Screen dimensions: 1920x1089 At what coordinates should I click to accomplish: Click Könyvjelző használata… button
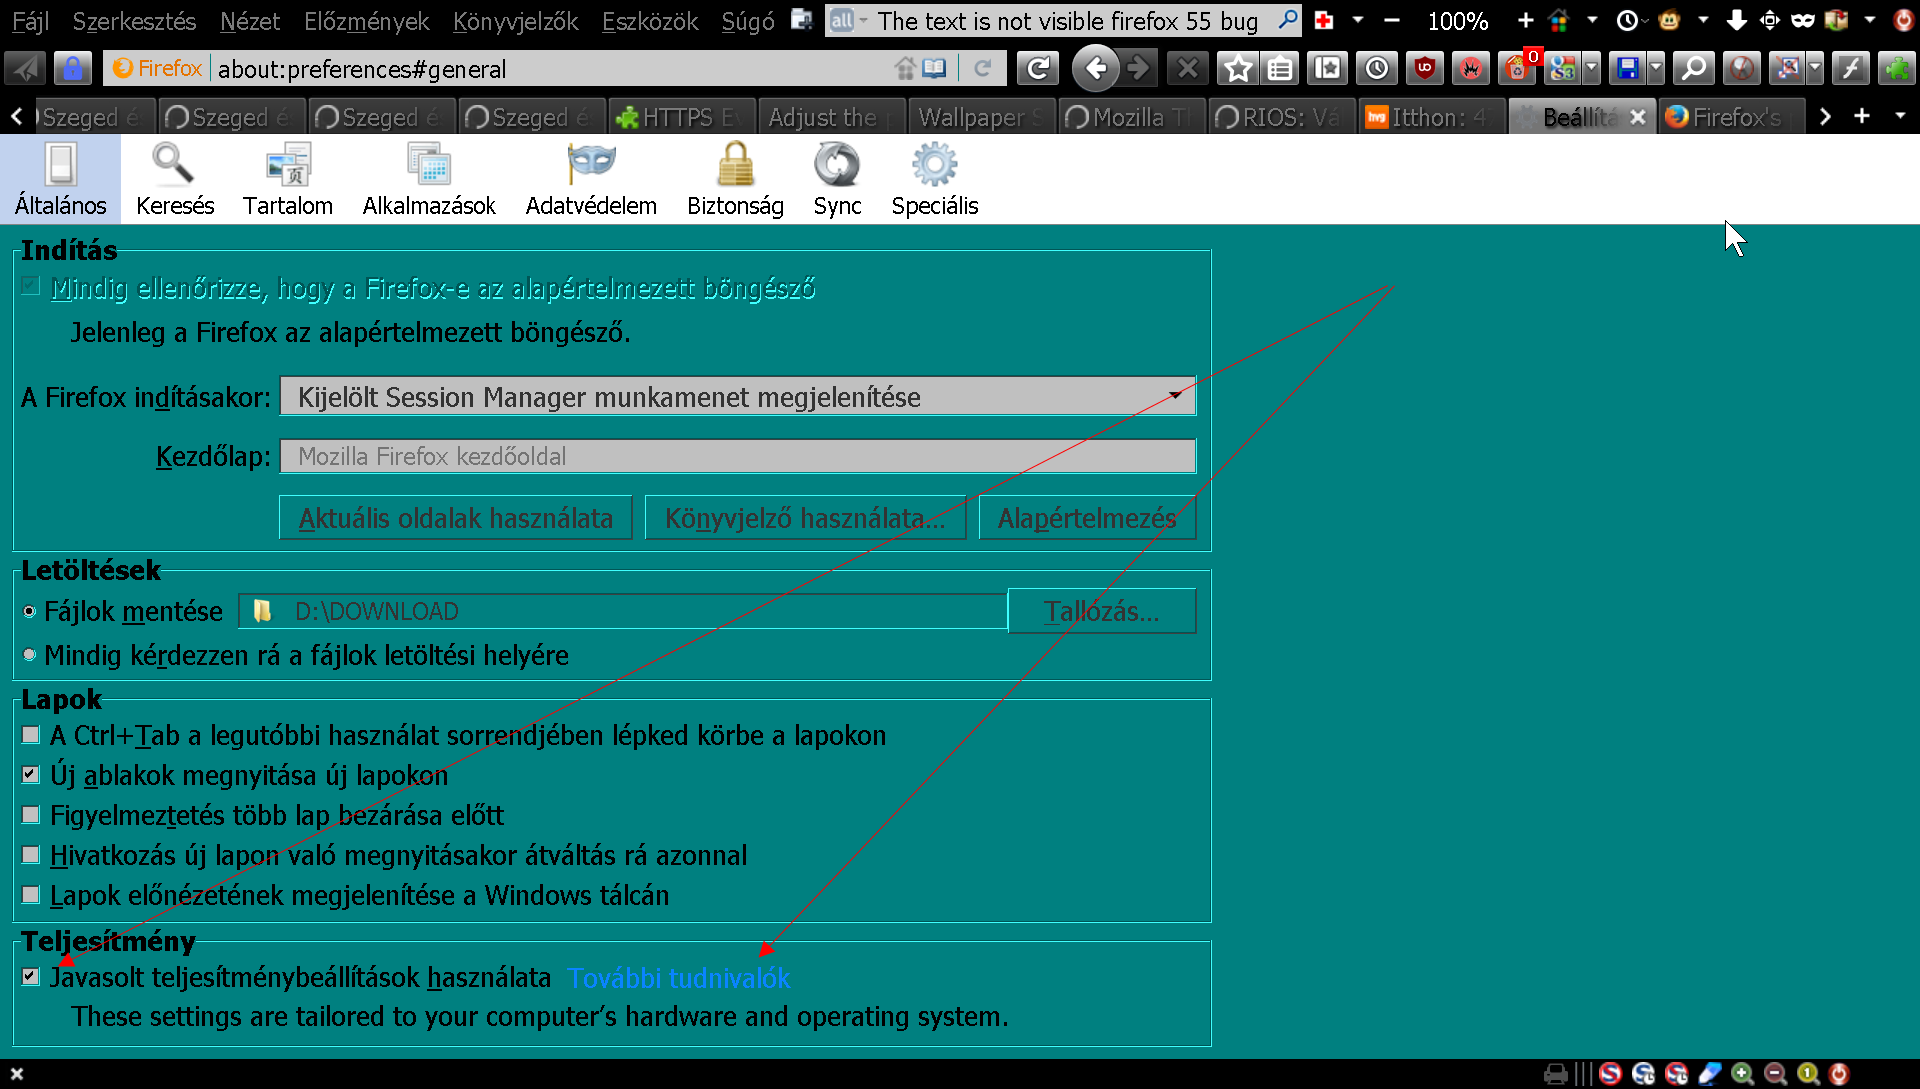point(805,518)
